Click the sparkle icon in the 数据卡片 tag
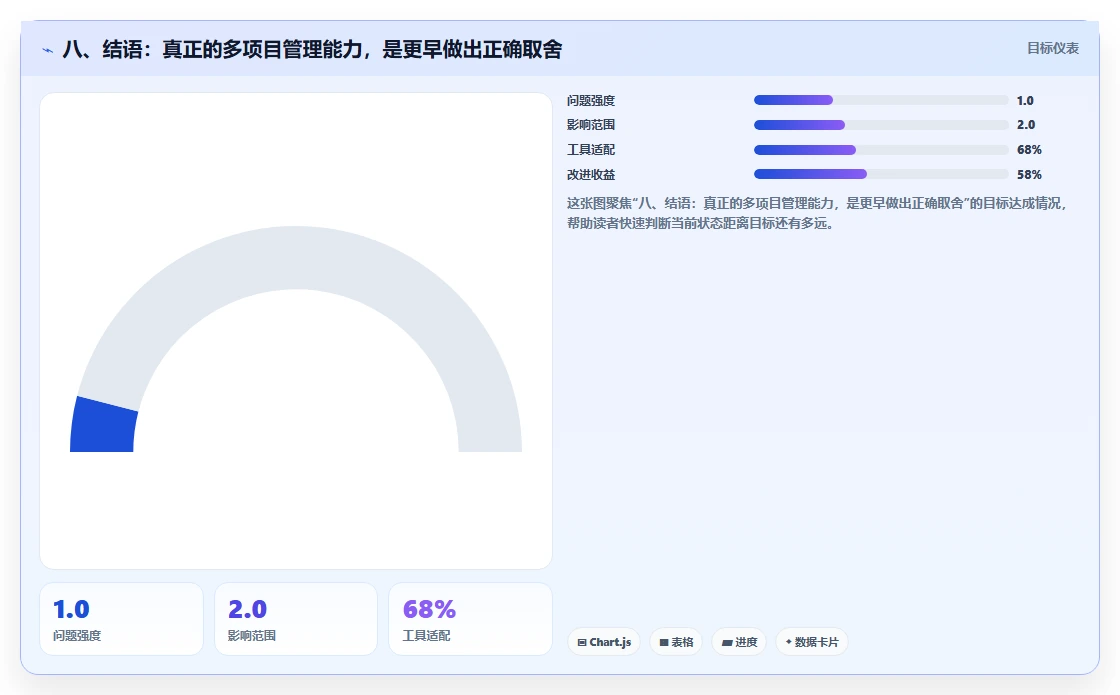Viewport: 1120px width, 695px height. coord(789,642)
